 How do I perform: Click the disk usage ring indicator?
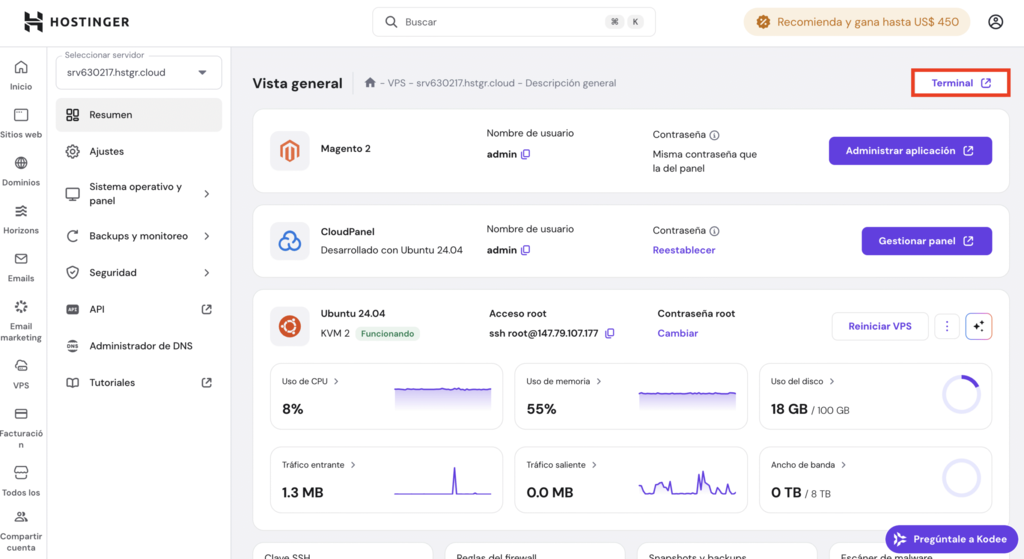(x=961, y=394)
